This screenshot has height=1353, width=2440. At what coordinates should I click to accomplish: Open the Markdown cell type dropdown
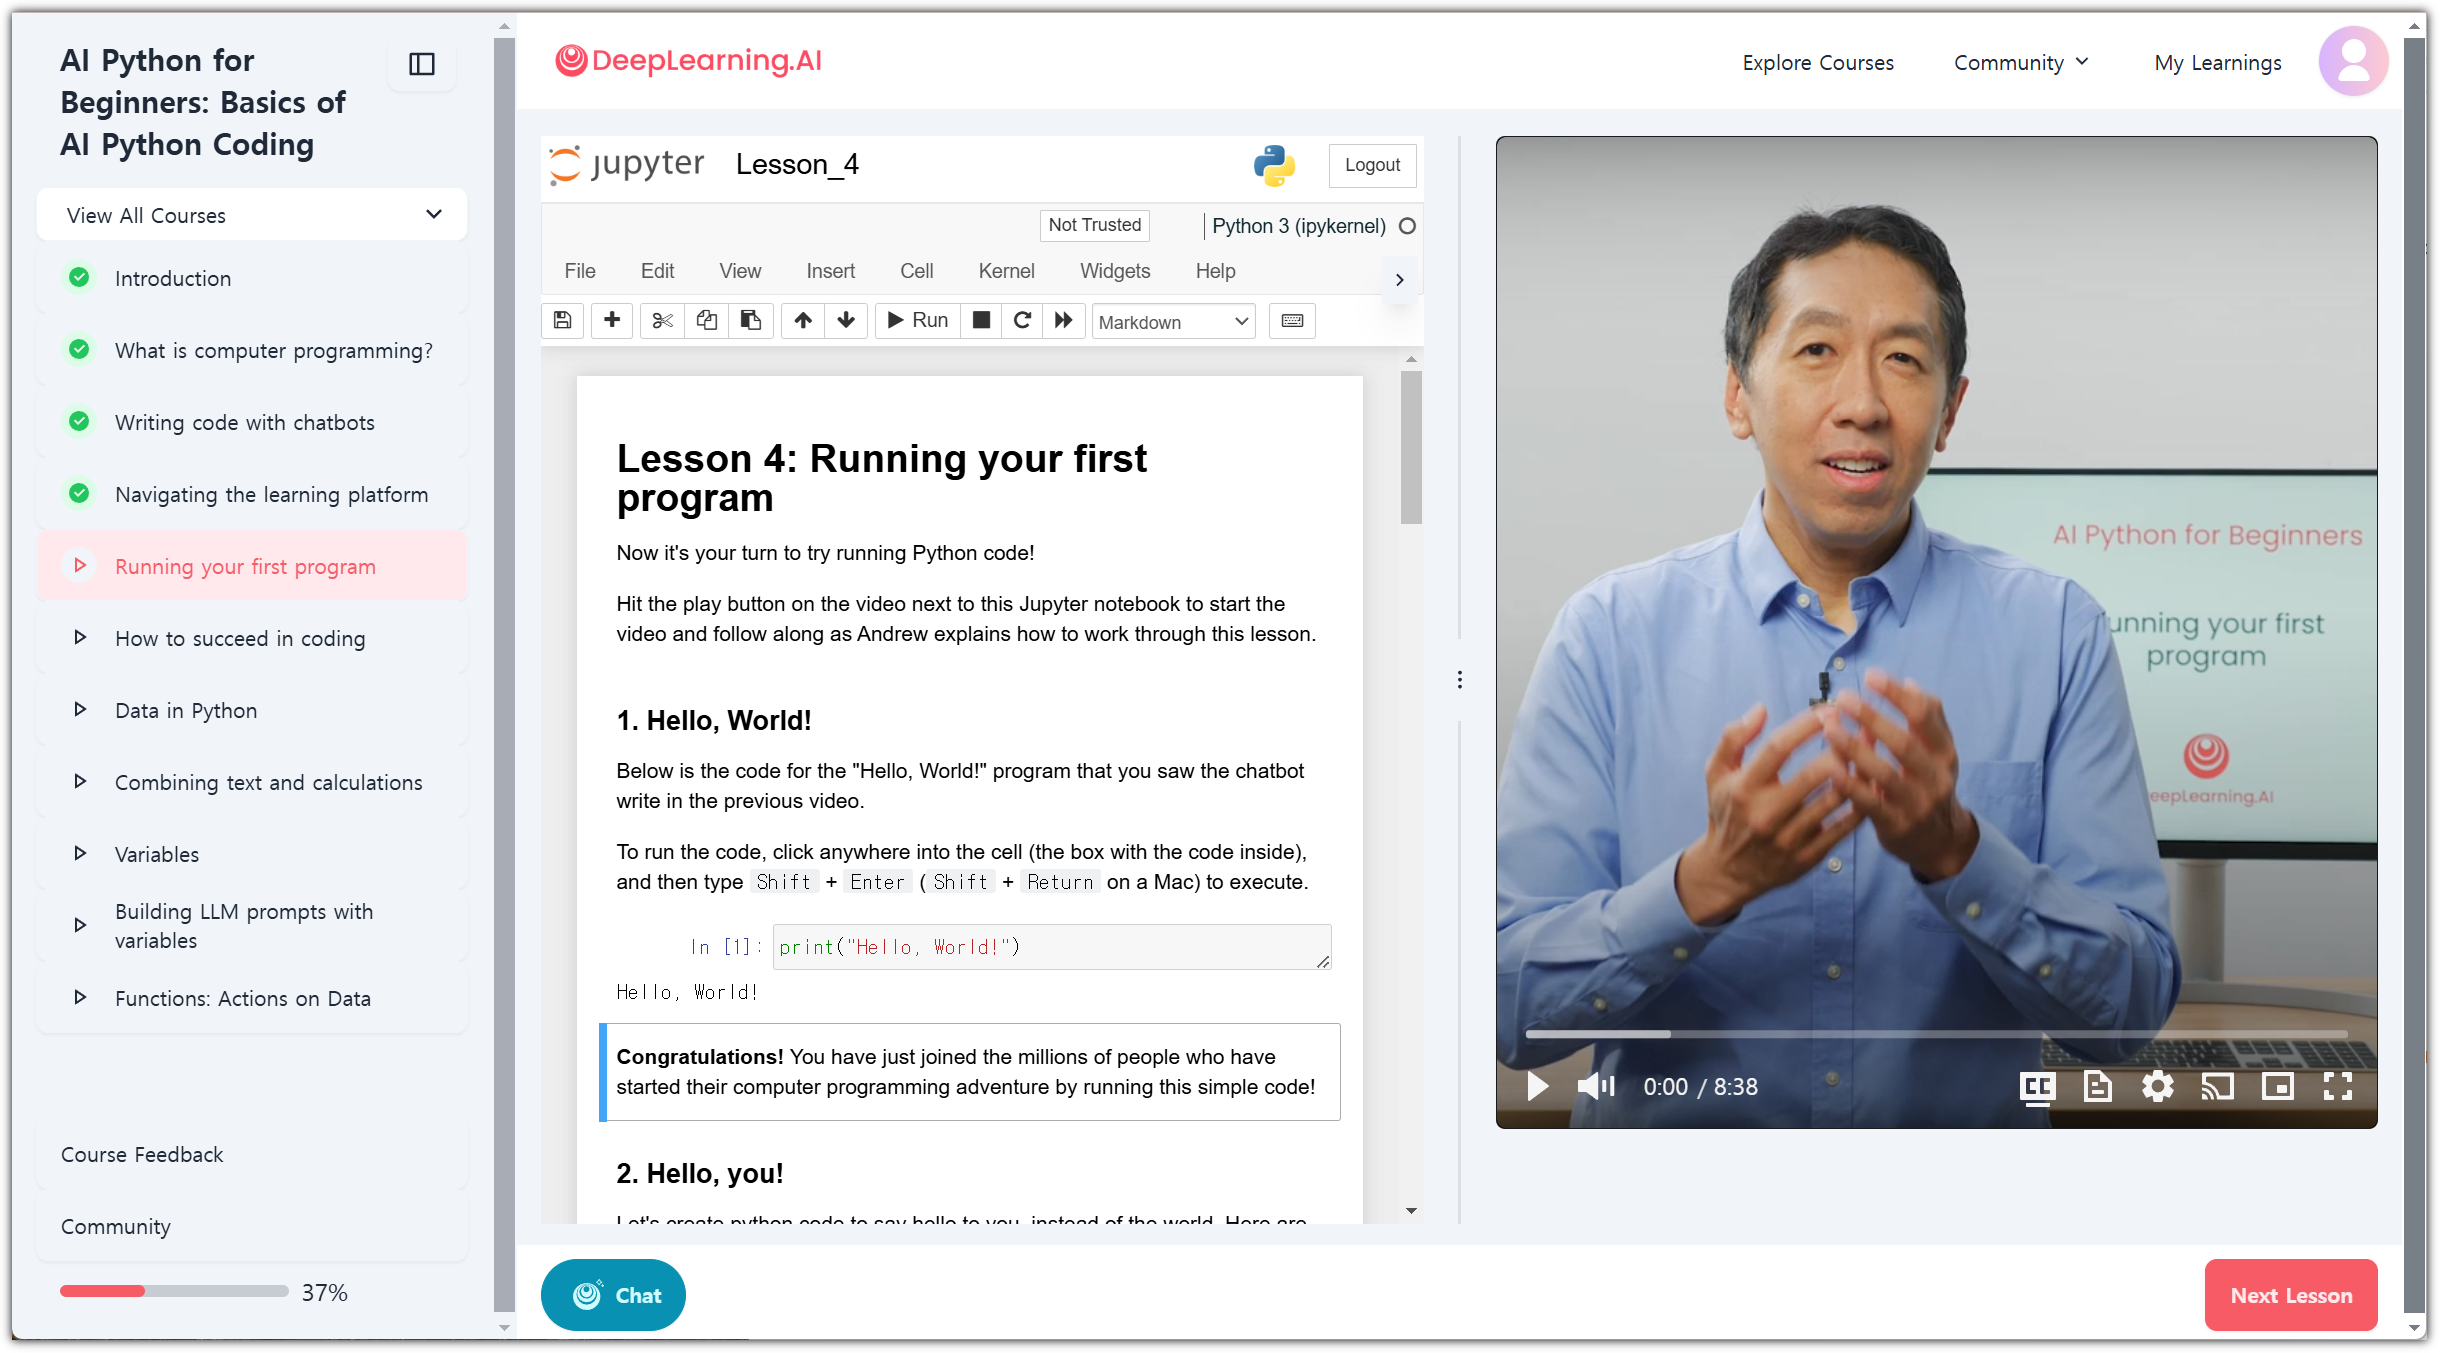pyautogui.click(x=1173, y=322)
